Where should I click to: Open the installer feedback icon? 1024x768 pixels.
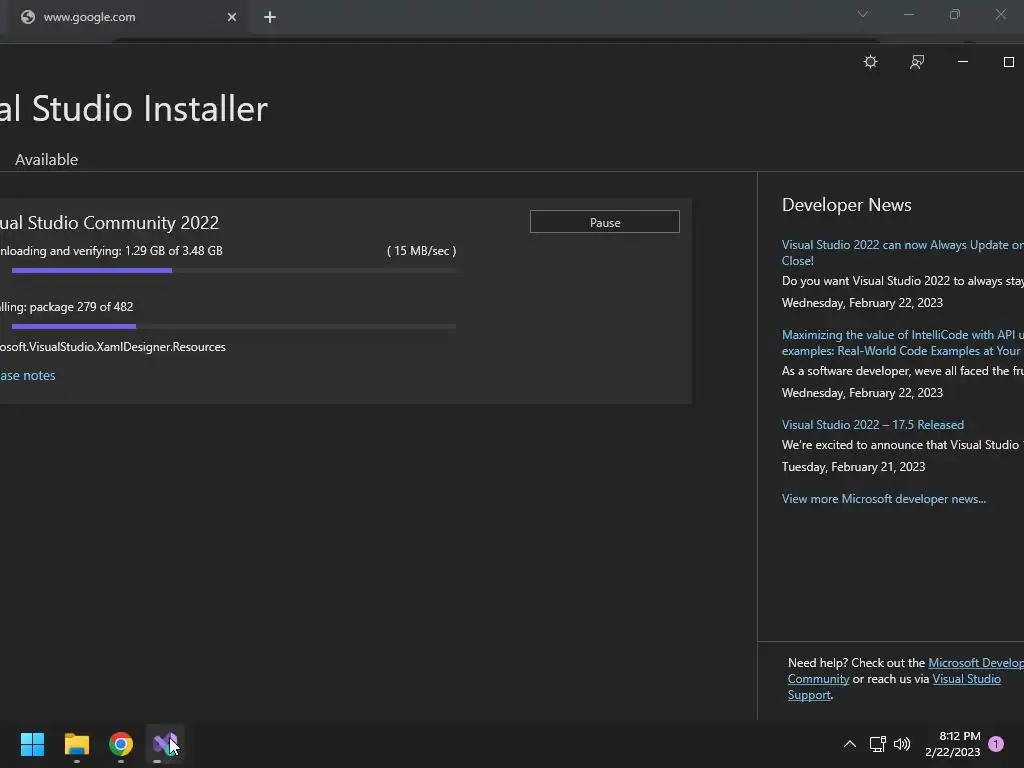[x=917, y=62]
